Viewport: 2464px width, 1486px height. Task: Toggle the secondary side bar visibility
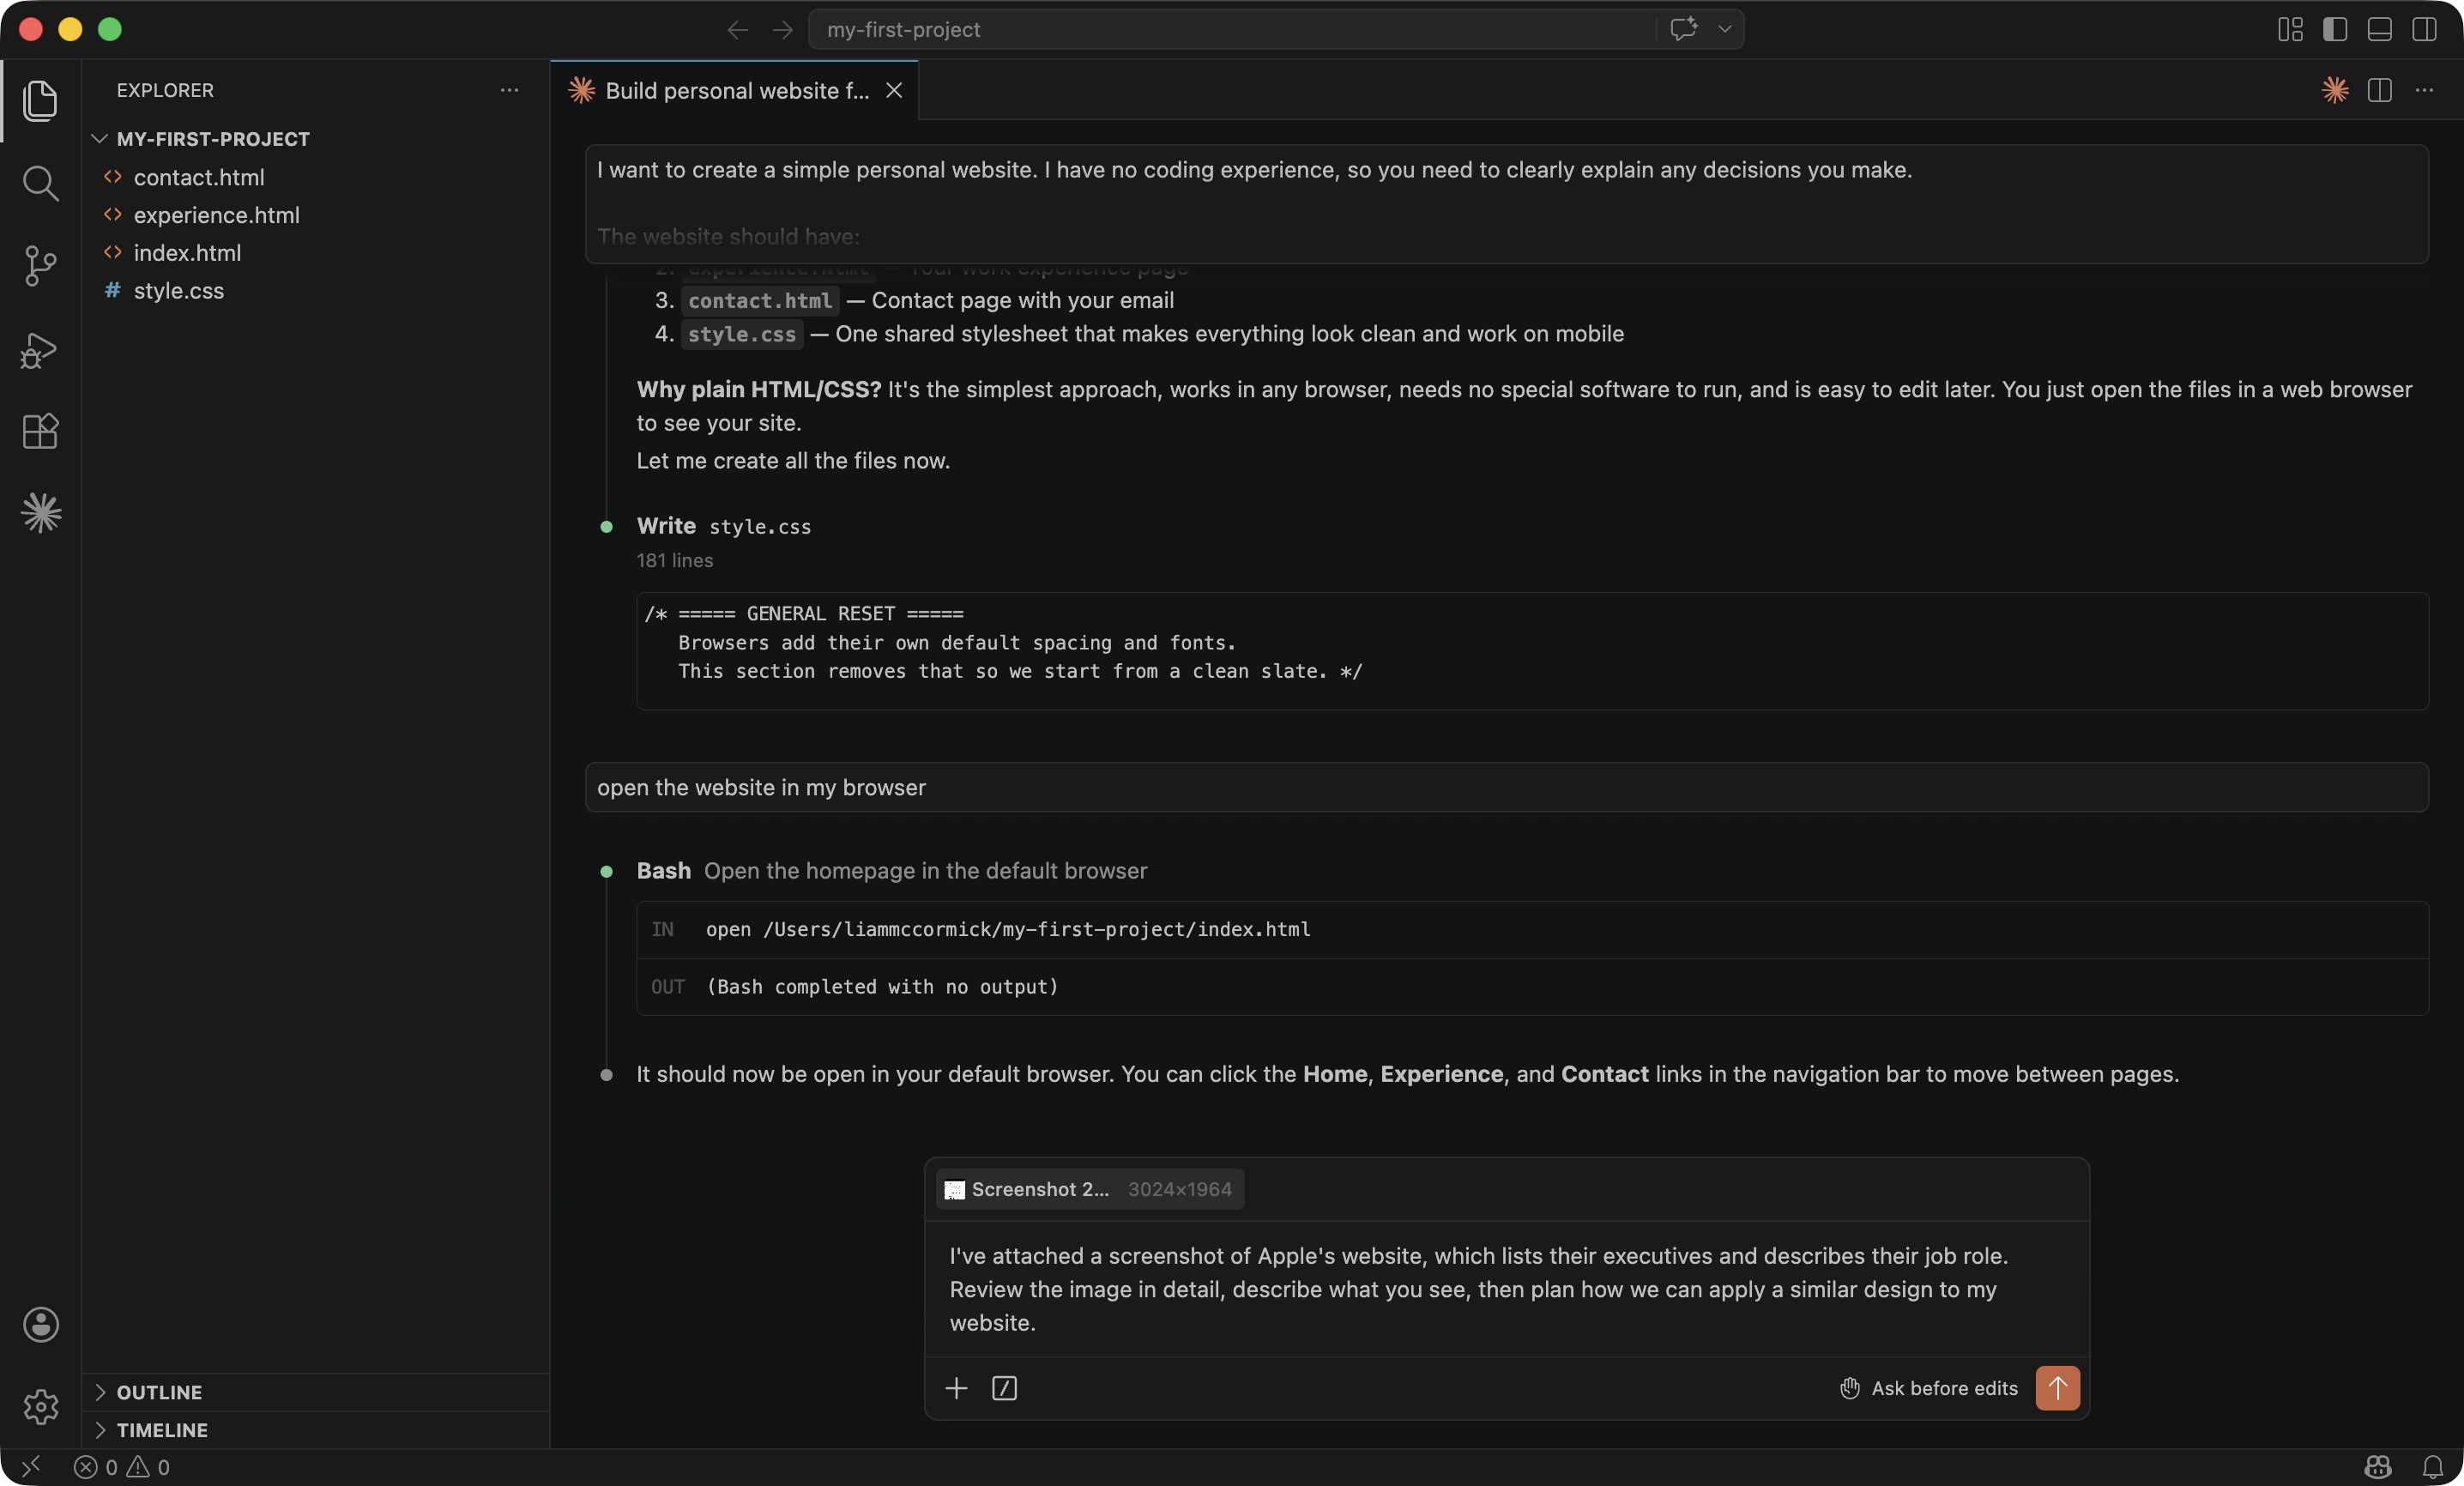[2424, 30]
